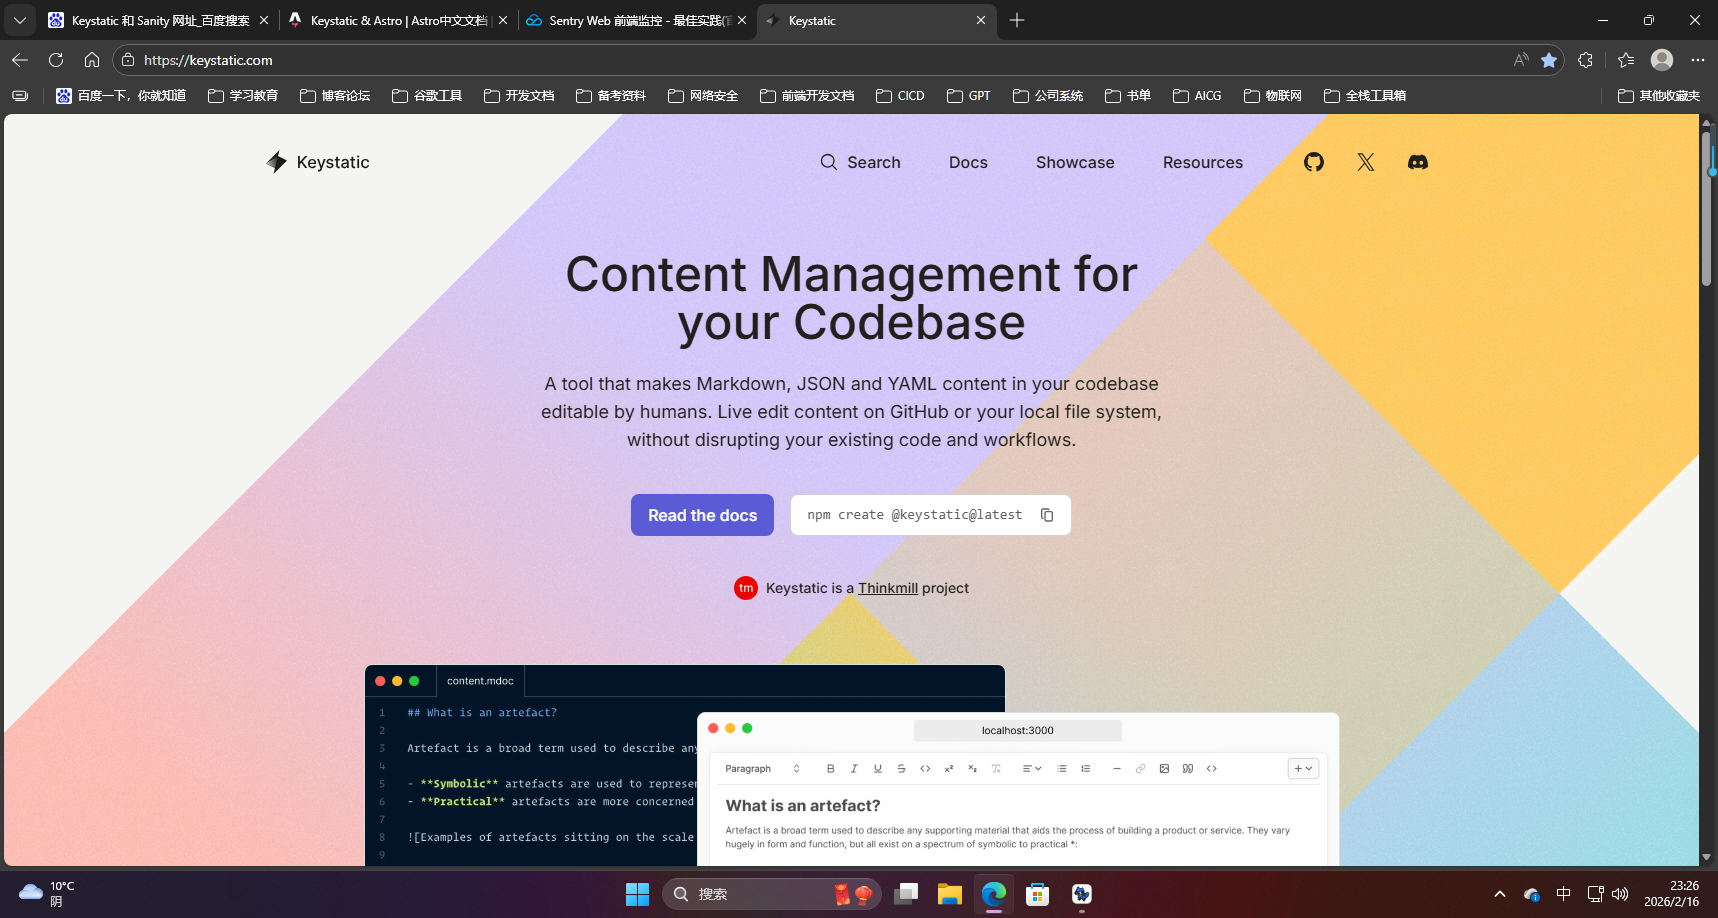Open the 百度一下 bookmark

point(121,96)
